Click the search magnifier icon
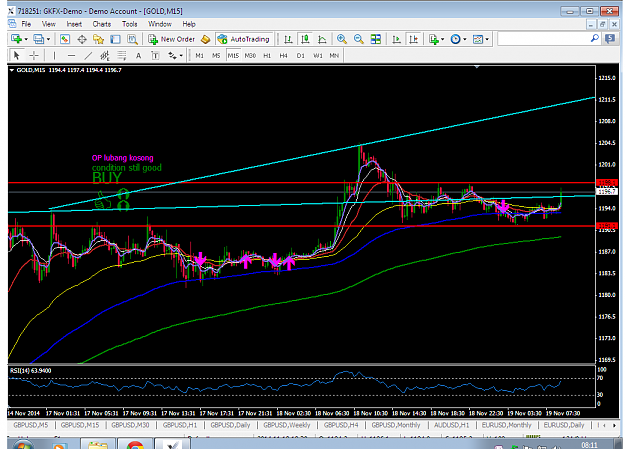The image size is (625, 449). tap(594, 39)
